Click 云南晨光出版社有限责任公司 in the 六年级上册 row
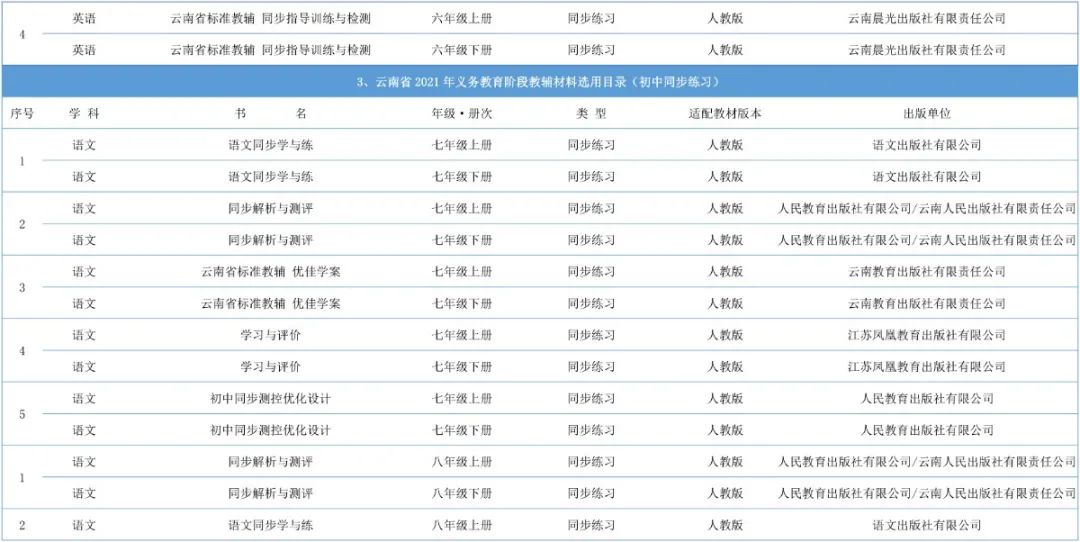This screenshot has width=1080, height=542. coord(927,19)
